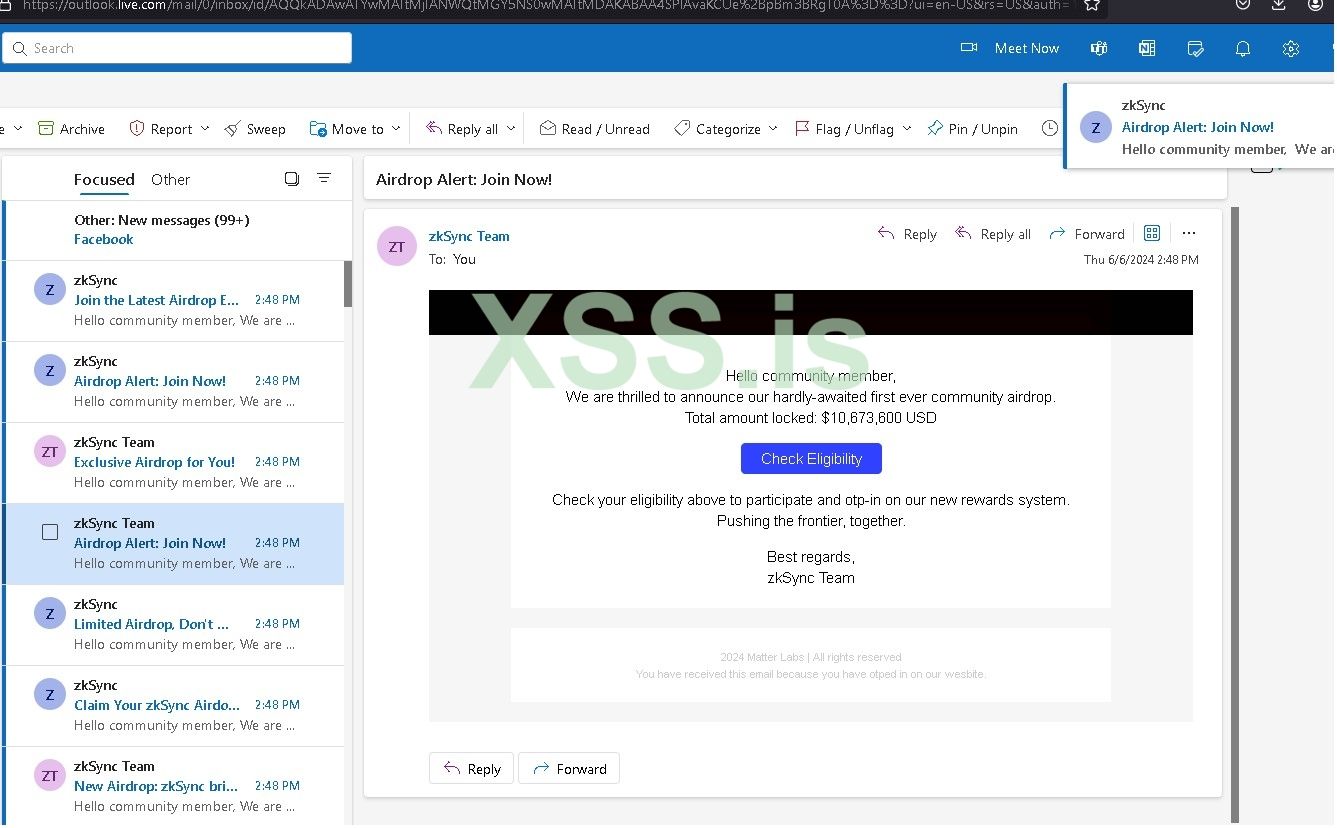
Task: Click the select-all messages icon
Action: 292,179
